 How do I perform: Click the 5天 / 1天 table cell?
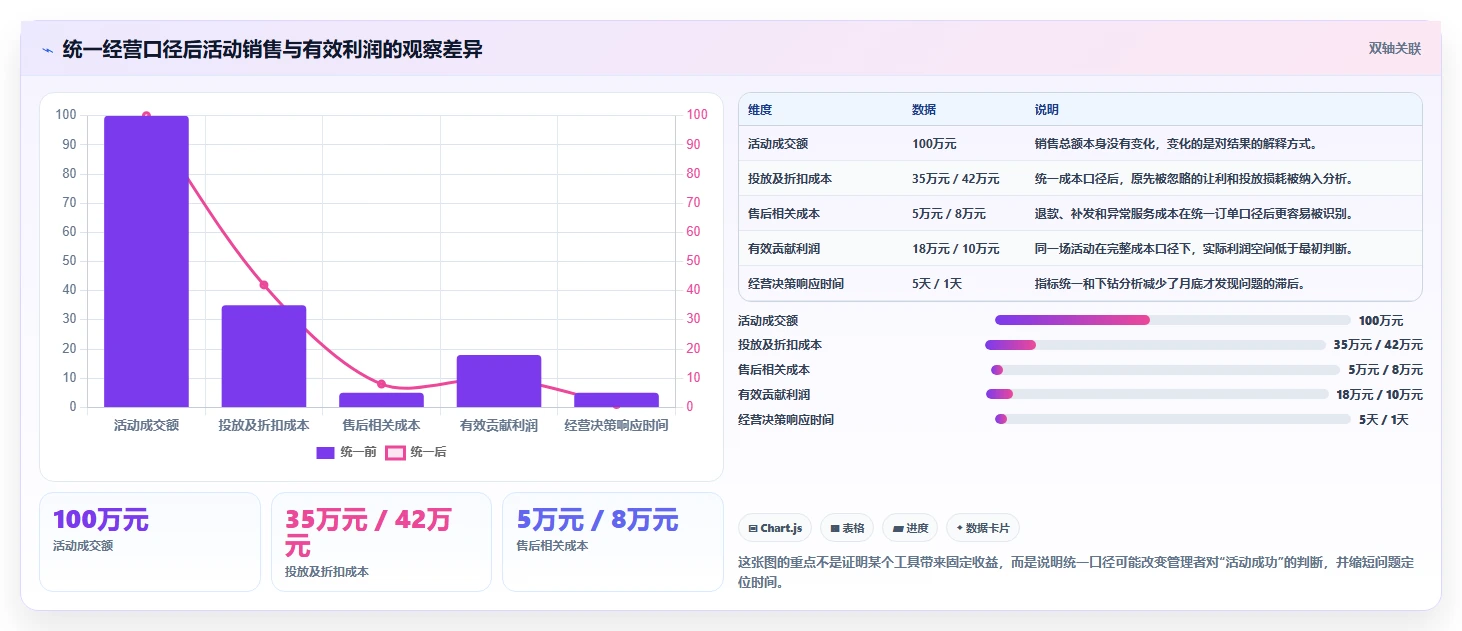pos(937,284)
